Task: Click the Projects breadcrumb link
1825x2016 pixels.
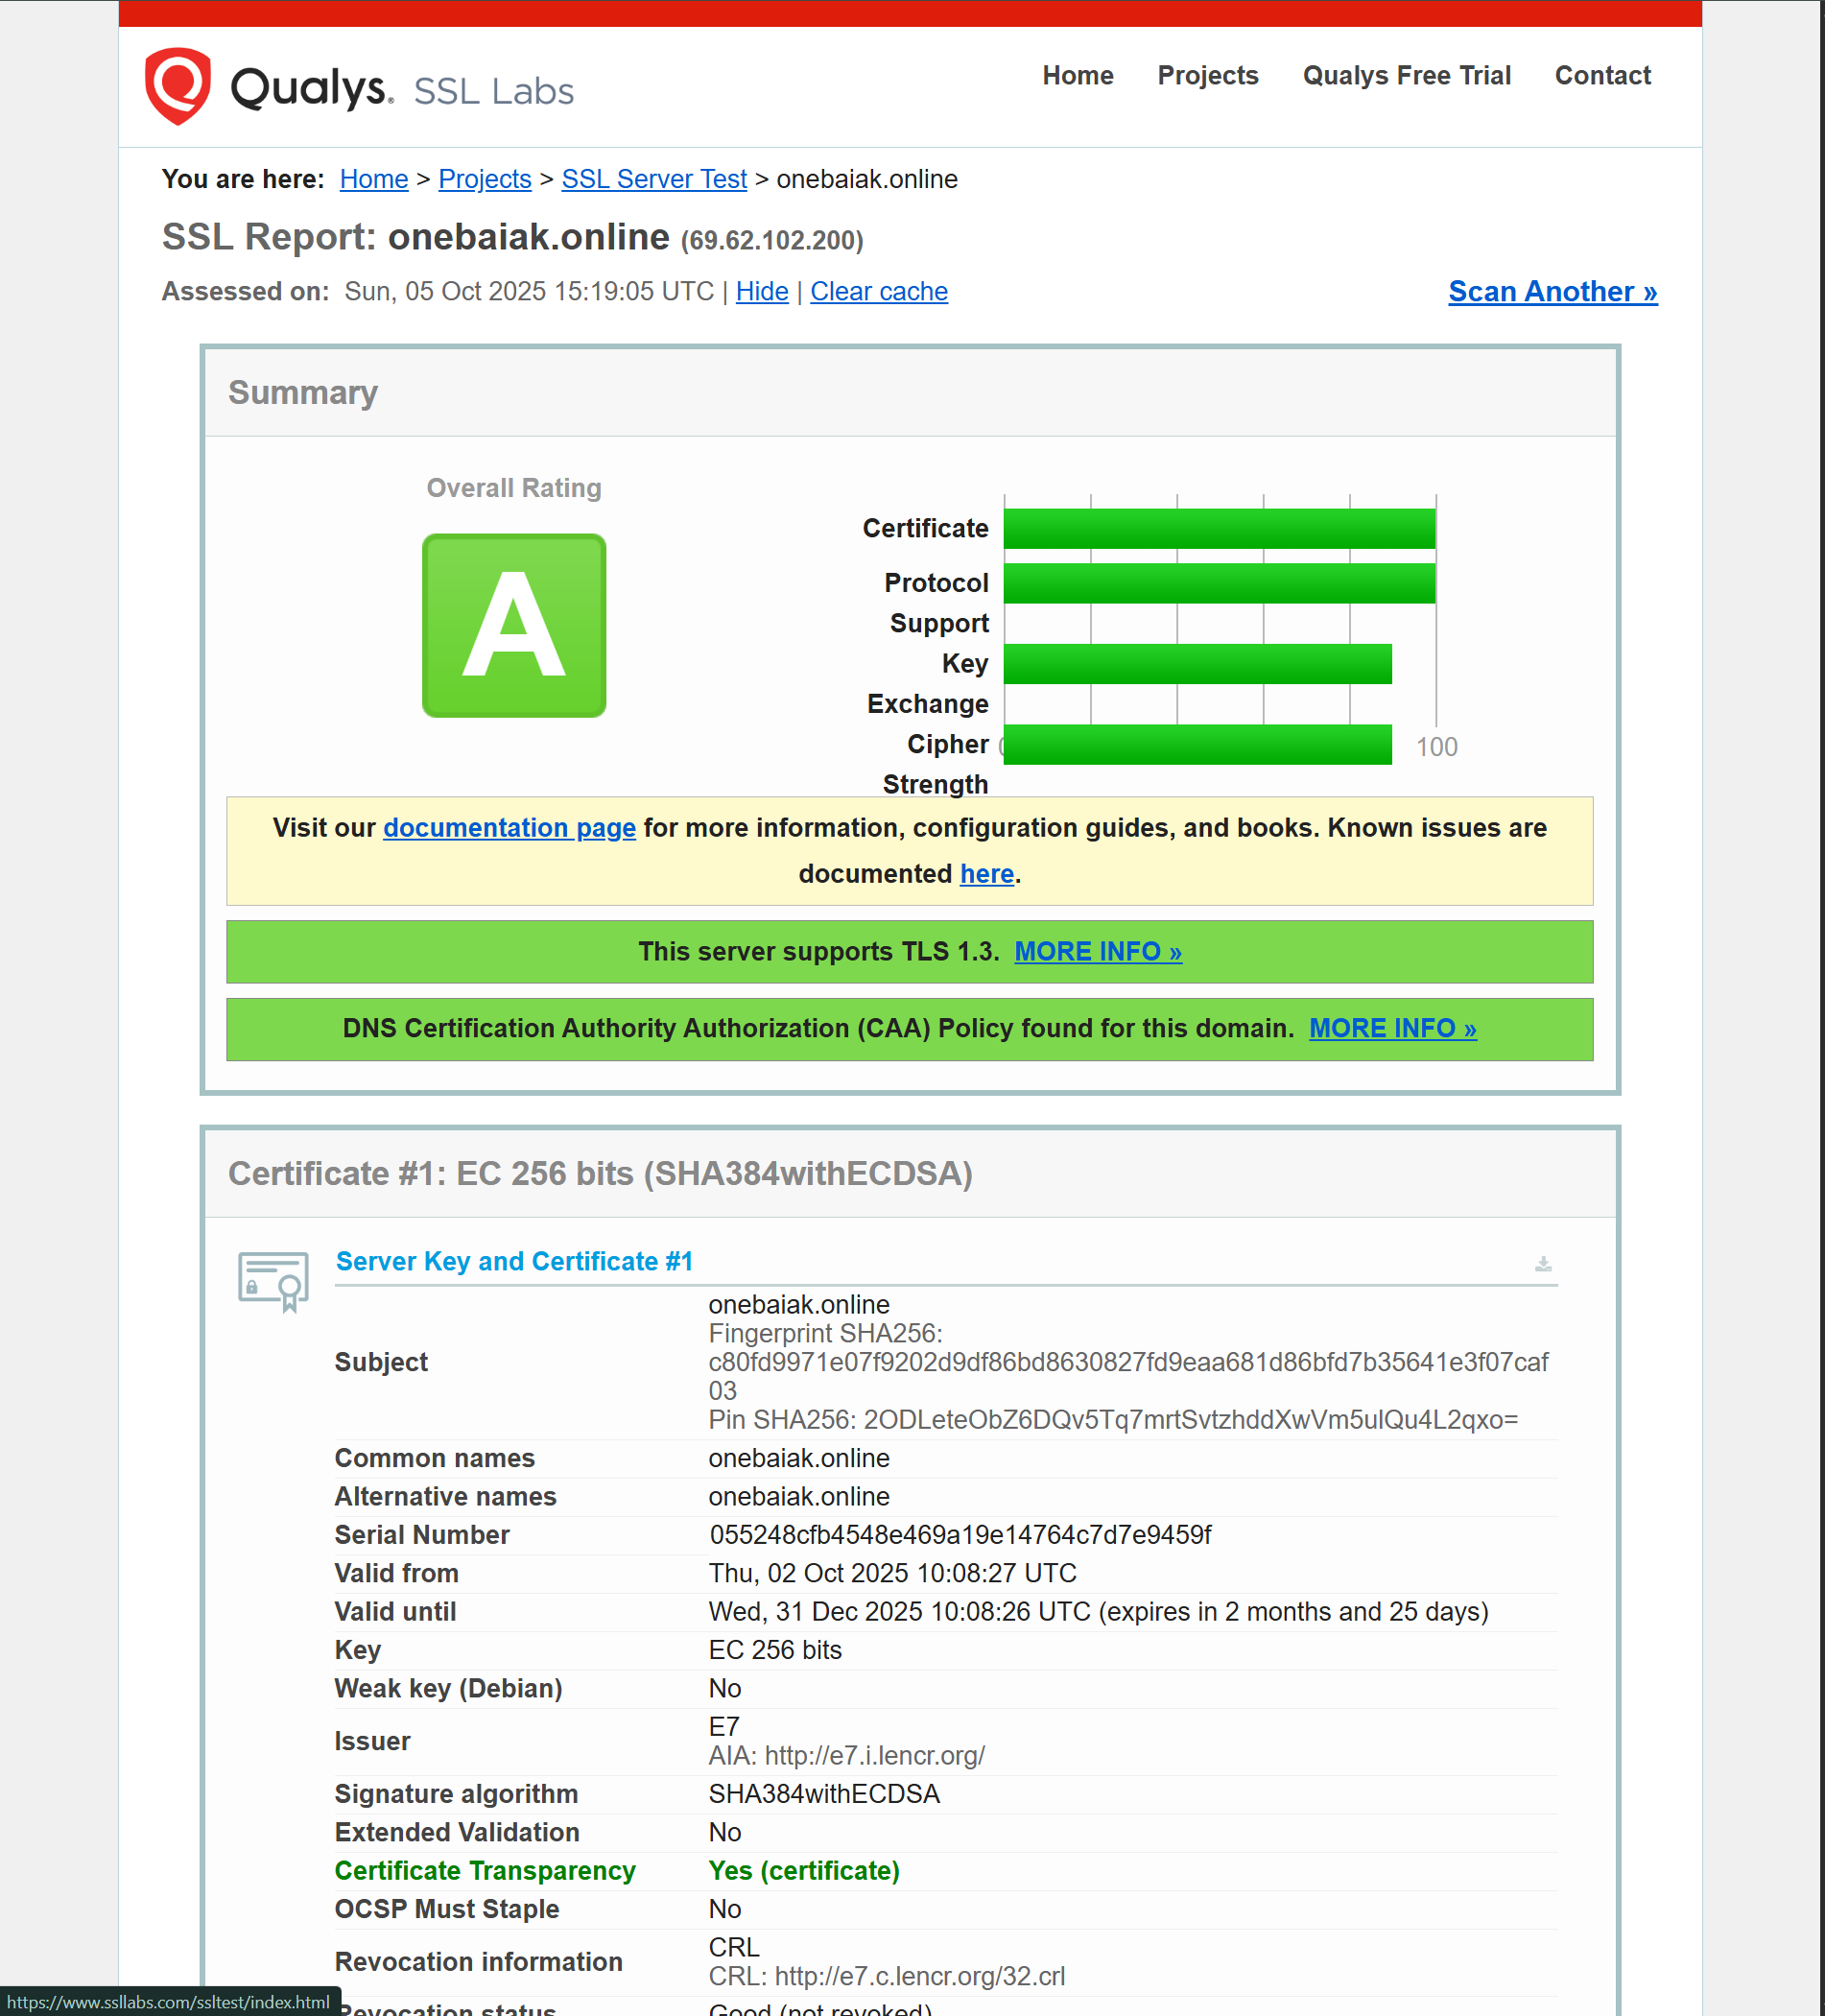Action: 484,179
